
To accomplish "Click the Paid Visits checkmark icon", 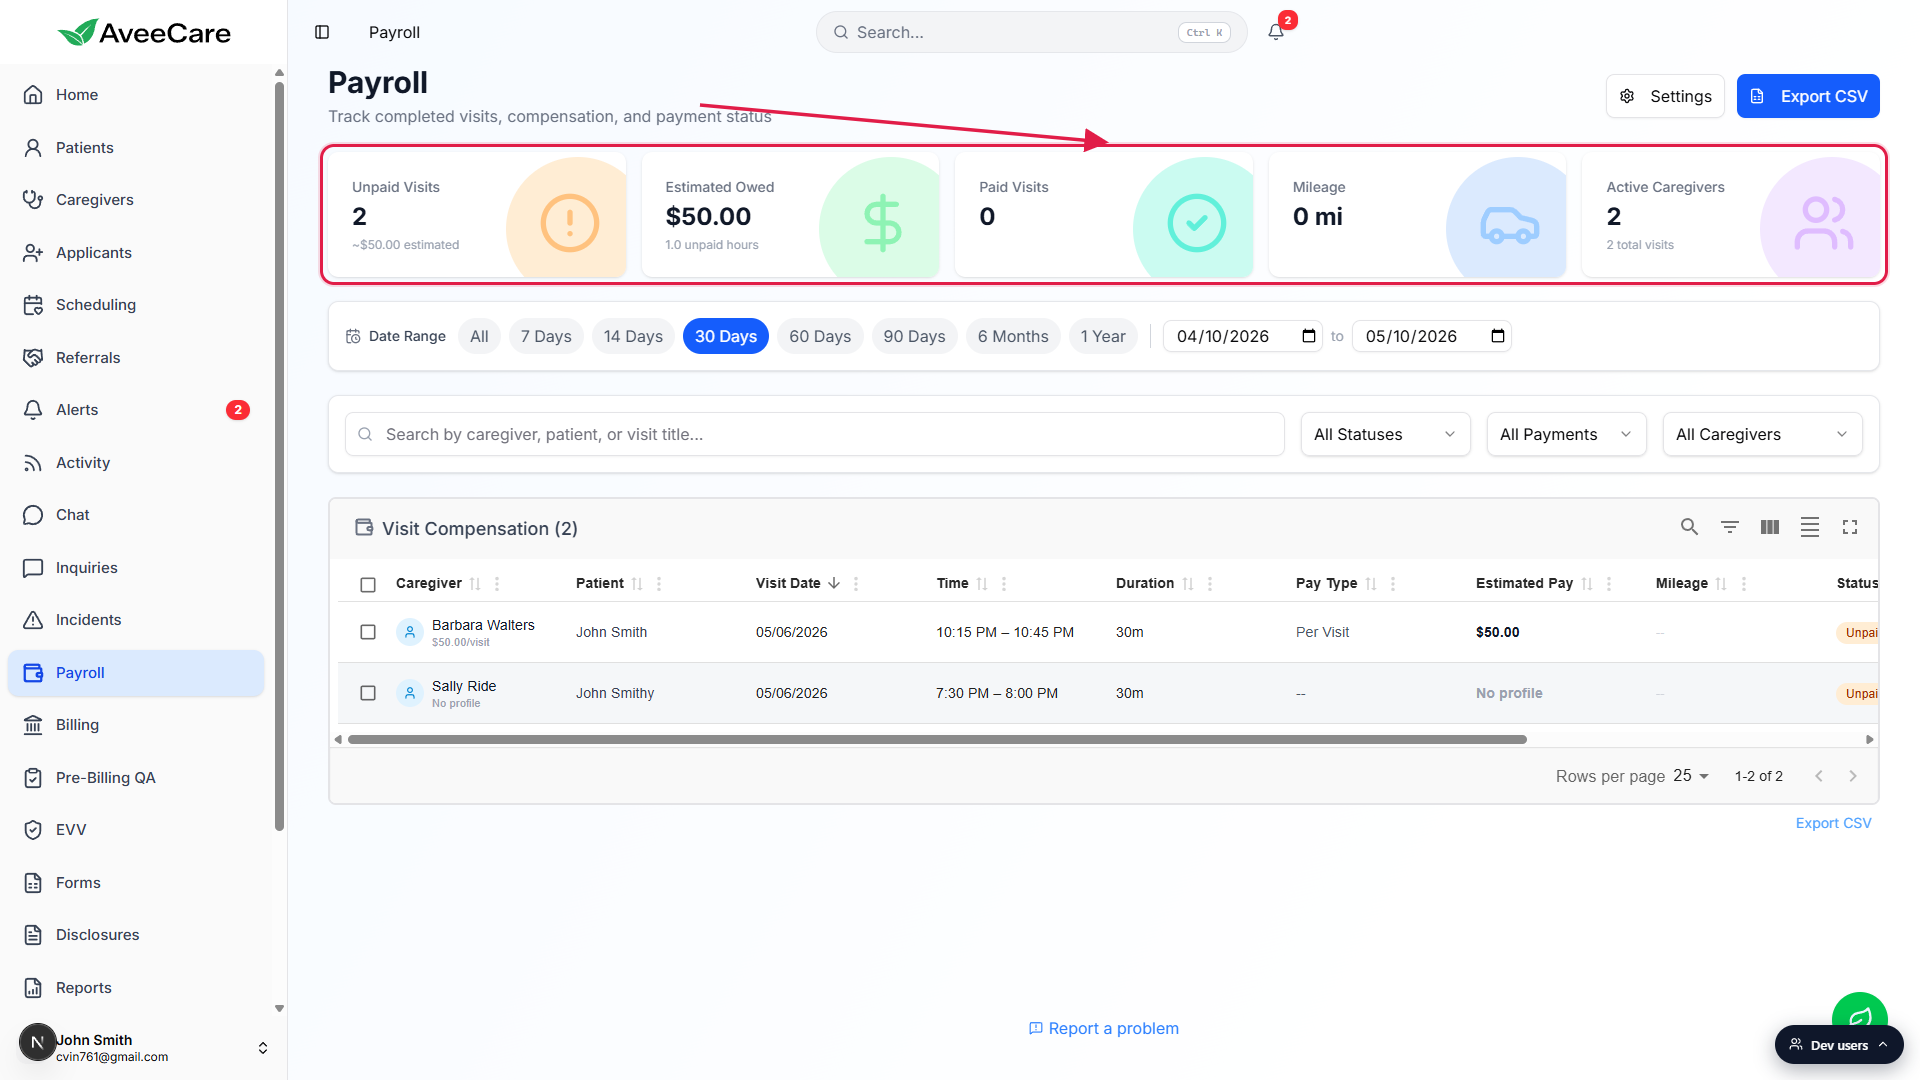I will 1197,222.
